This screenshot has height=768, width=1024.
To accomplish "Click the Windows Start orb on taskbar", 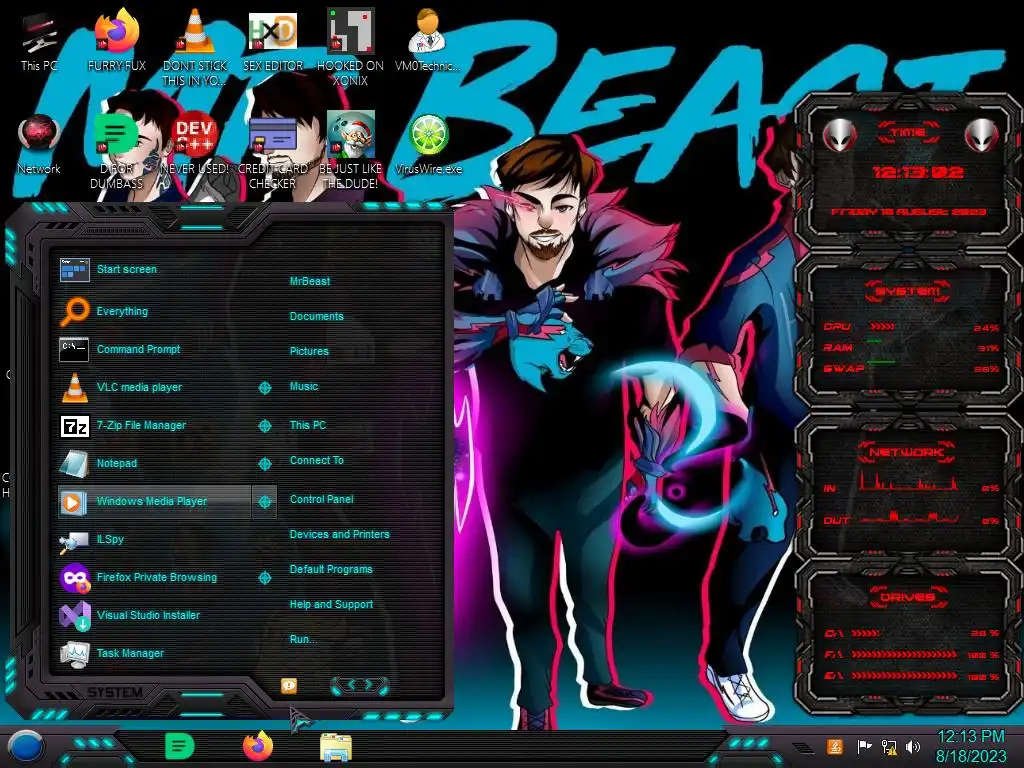I will (x=26, y=747).
